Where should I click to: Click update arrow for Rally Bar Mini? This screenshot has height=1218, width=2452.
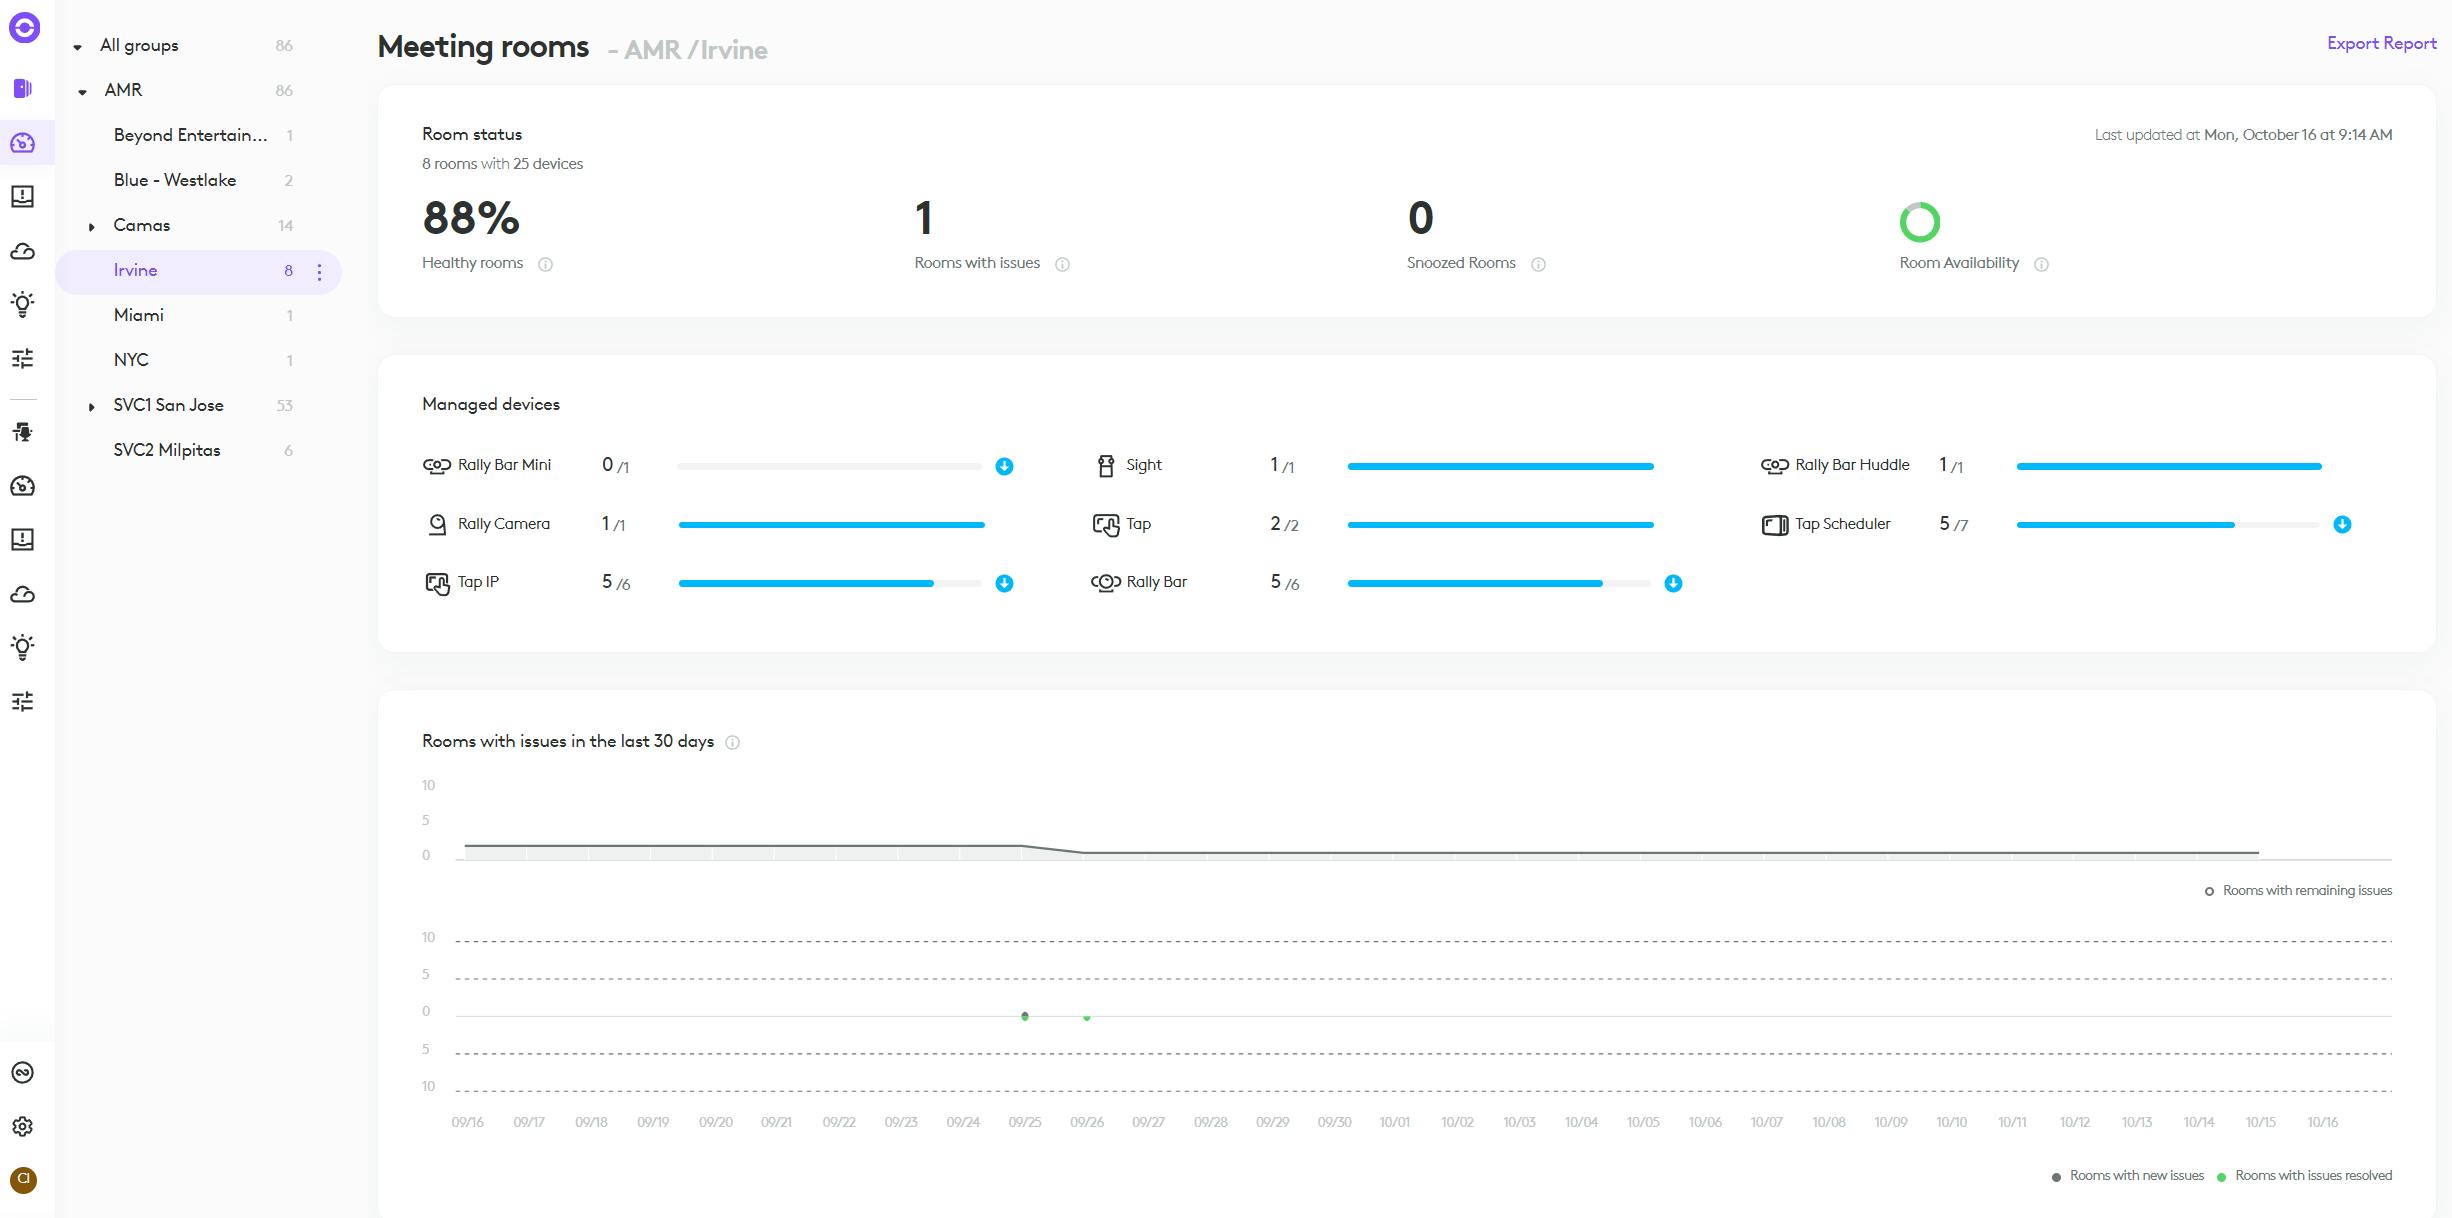pos(1004,466)
